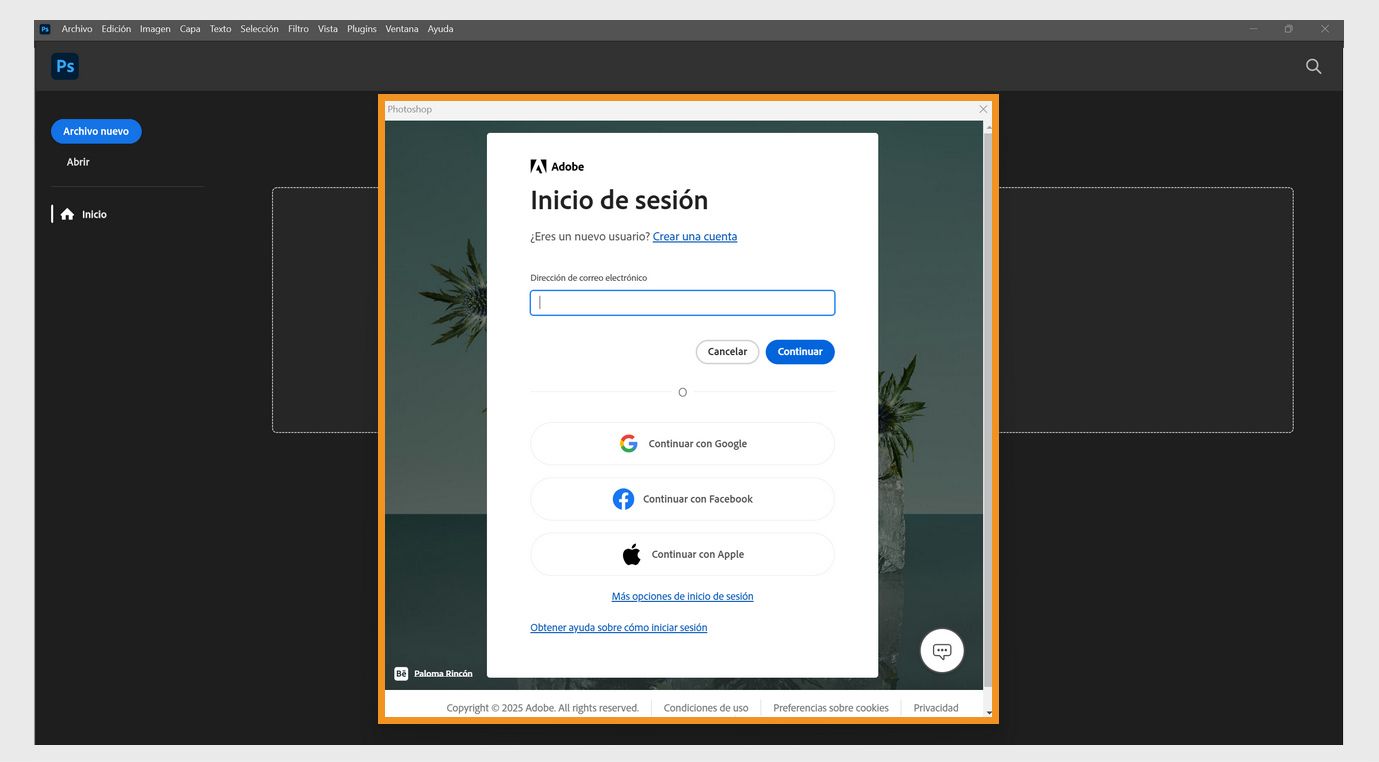Click the scrollbar down arrow in dialog
The width and height of the screenshot is (1379, 762).
[x=989, y=712]
